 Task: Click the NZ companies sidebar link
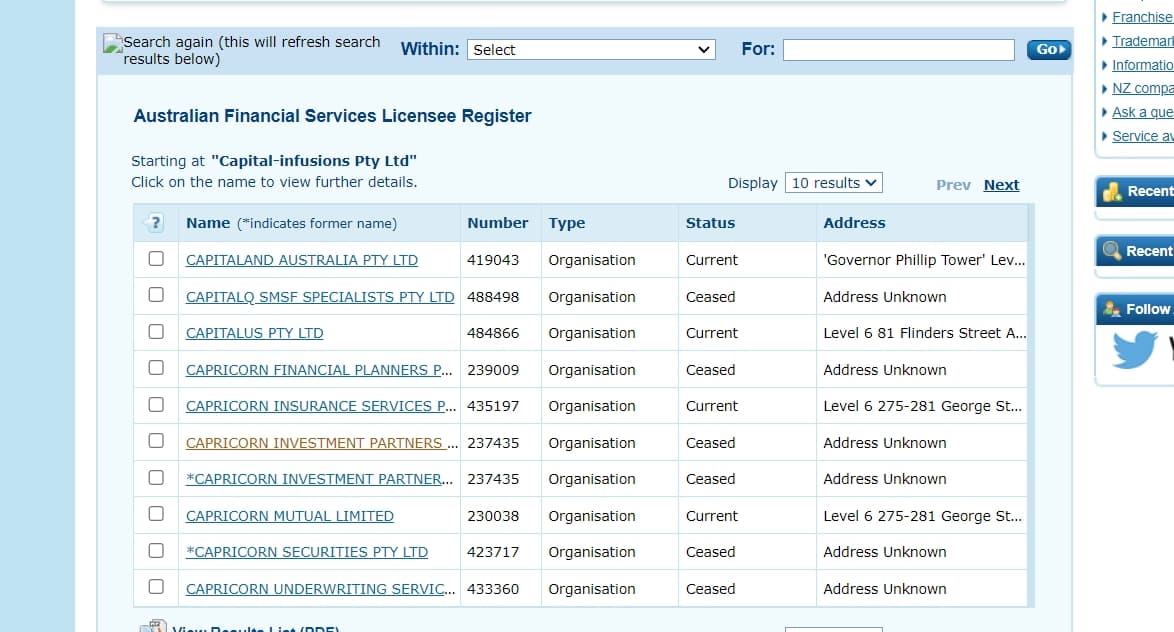(1143, 88)
